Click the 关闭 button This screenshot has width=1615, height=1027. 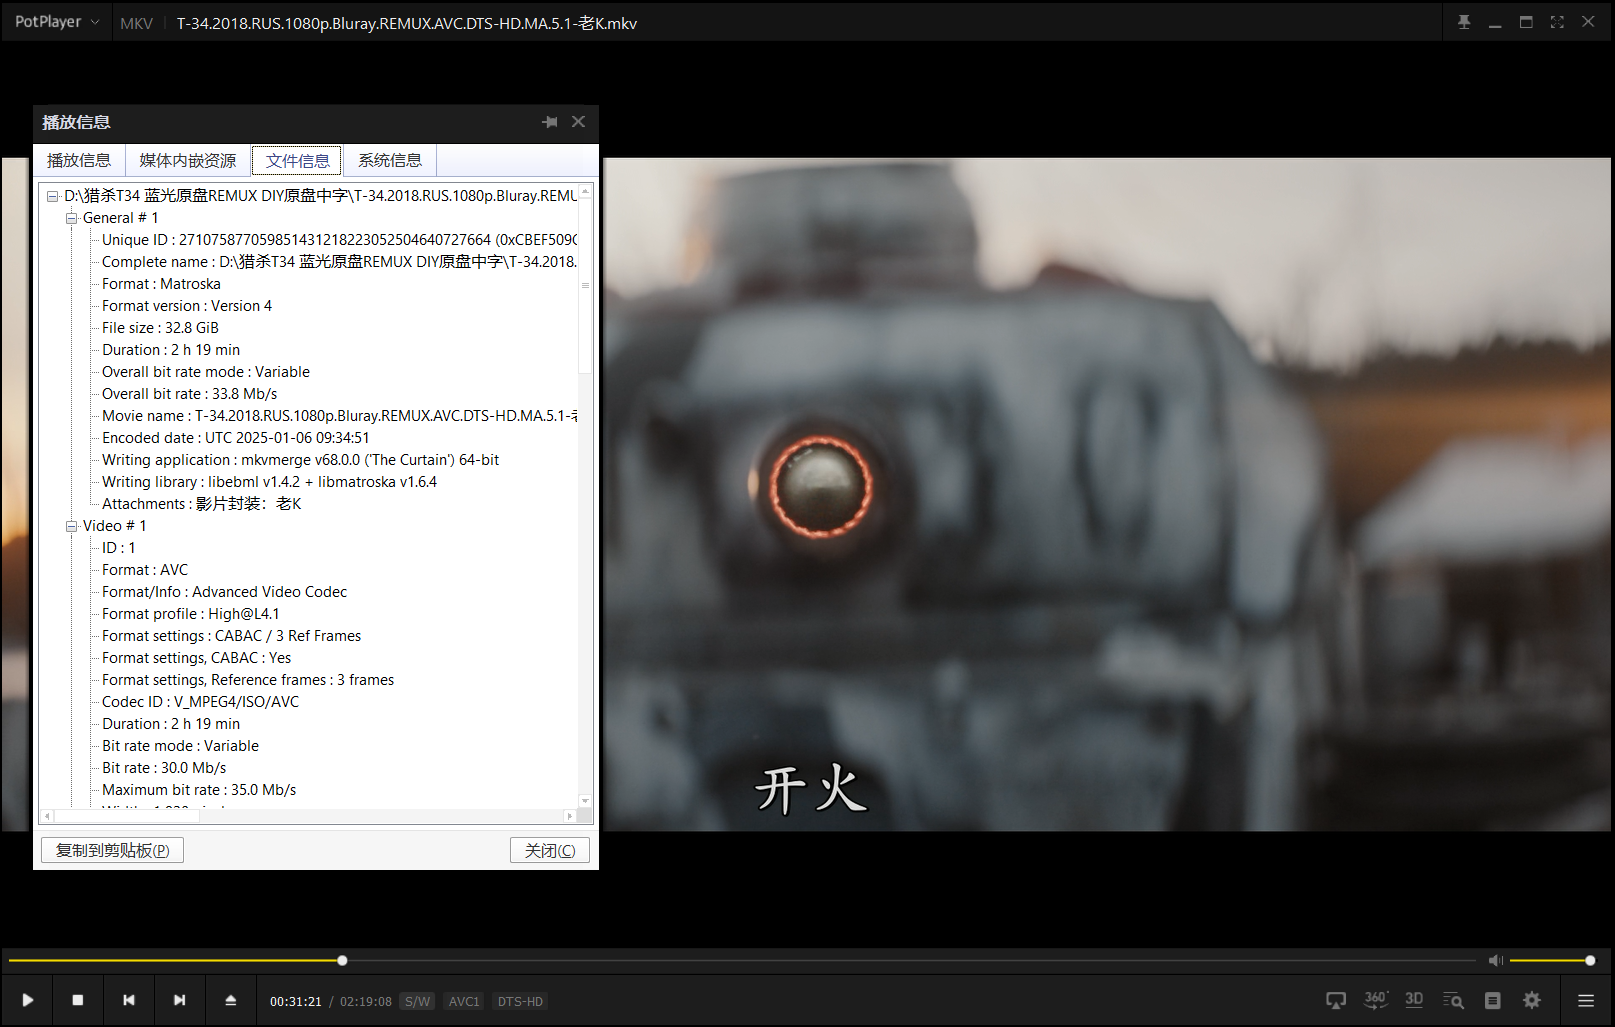[x=550, y=850]
